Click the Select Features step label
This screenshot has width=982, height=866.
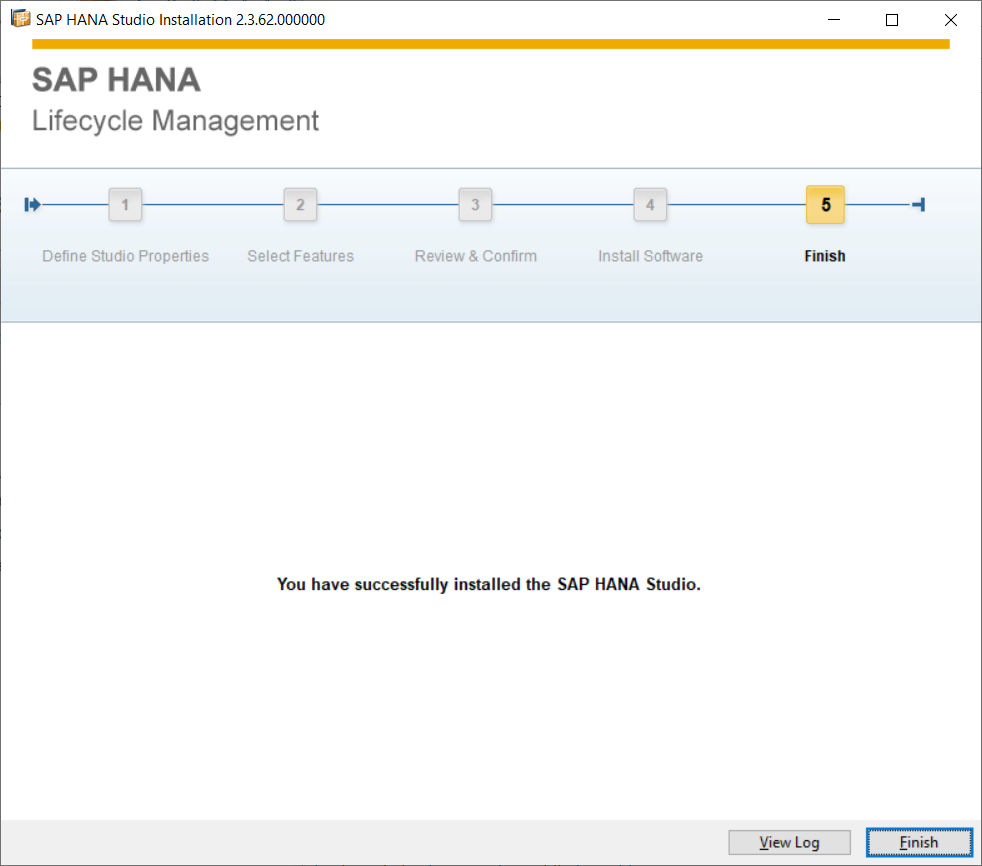coord(300,256)
